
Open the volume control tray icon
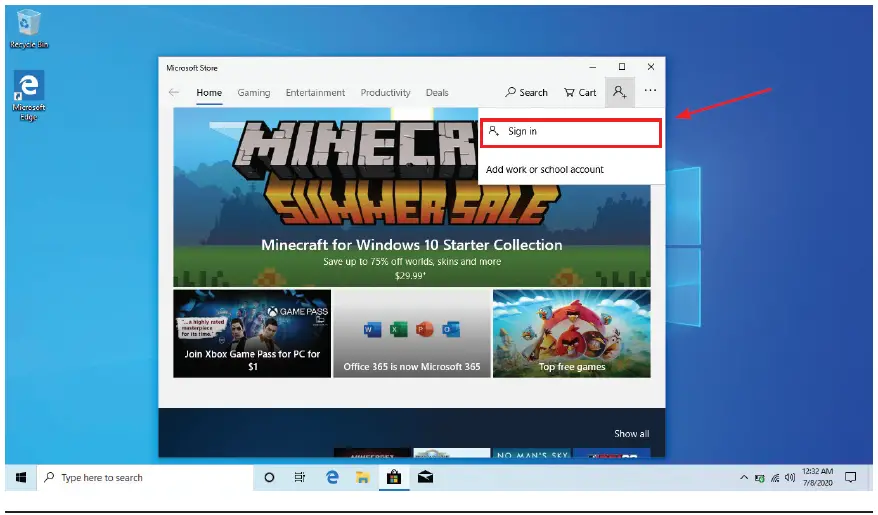coord(790,477)
